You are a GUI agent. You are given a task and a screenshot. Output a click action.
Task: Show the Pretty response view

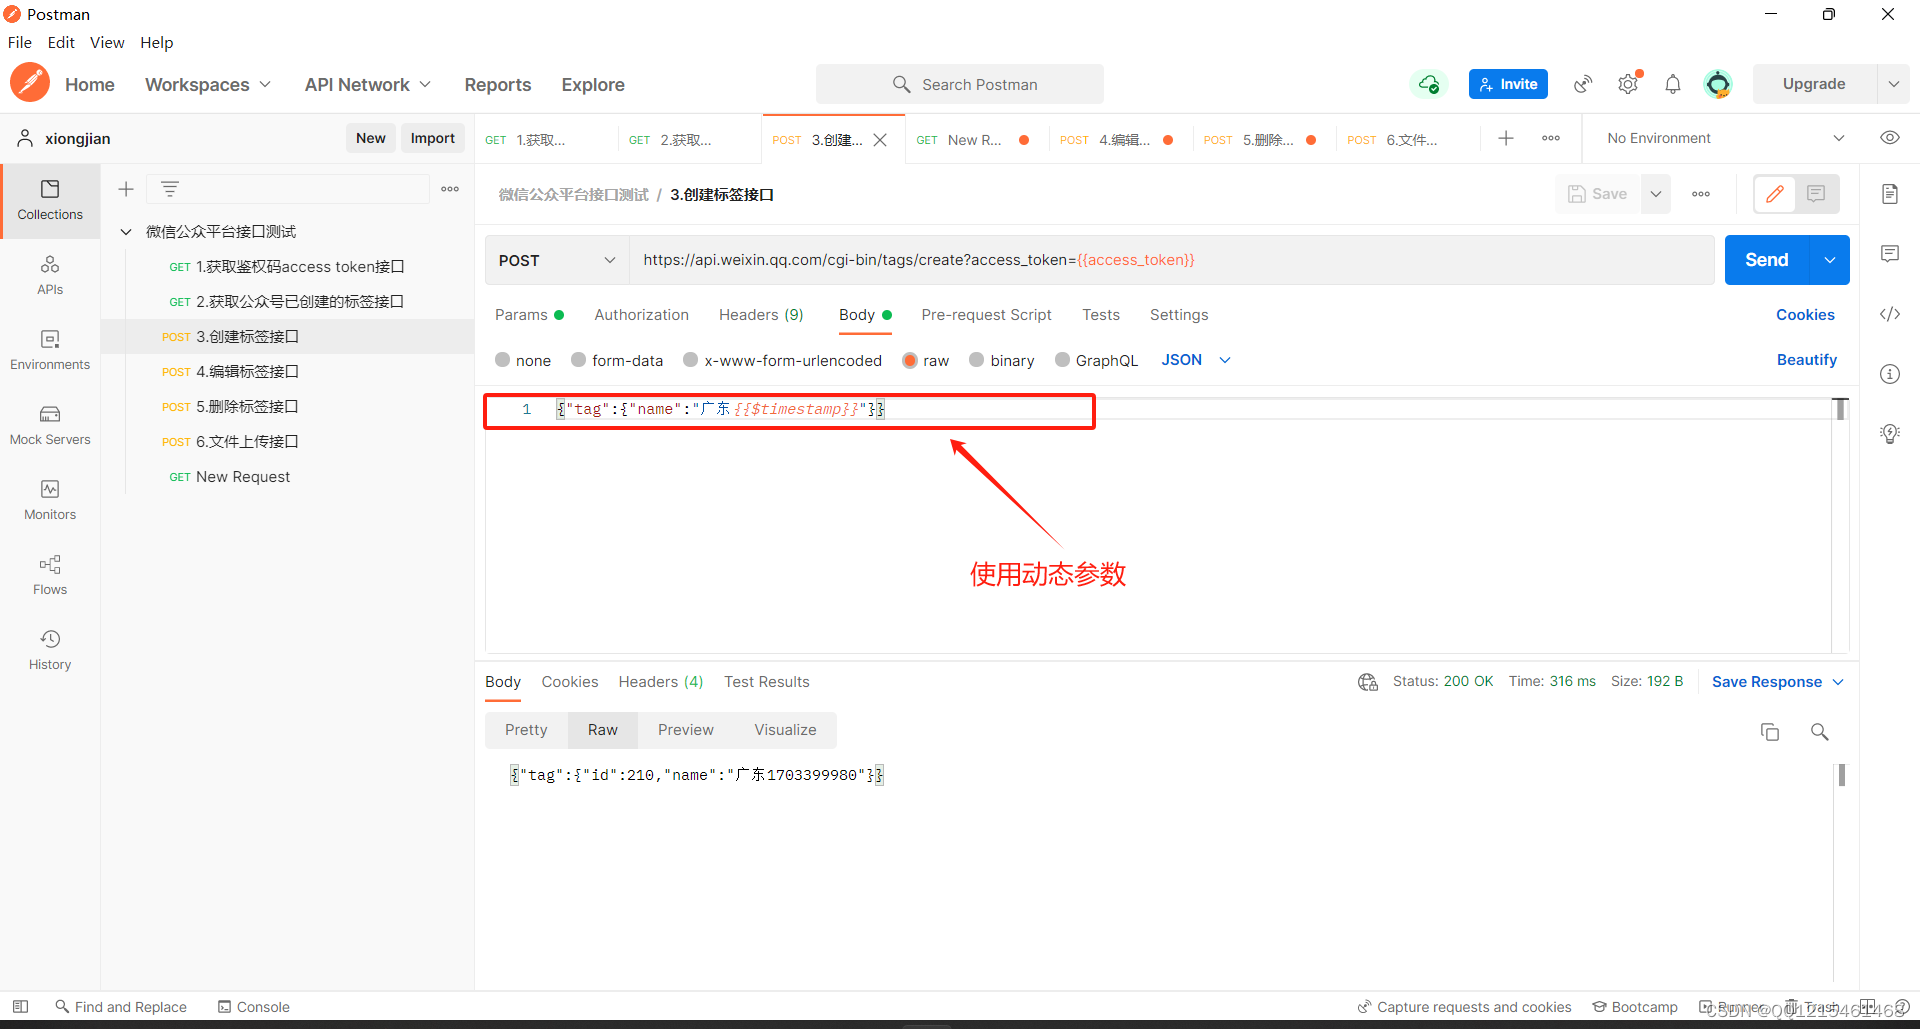coord(526,730)
